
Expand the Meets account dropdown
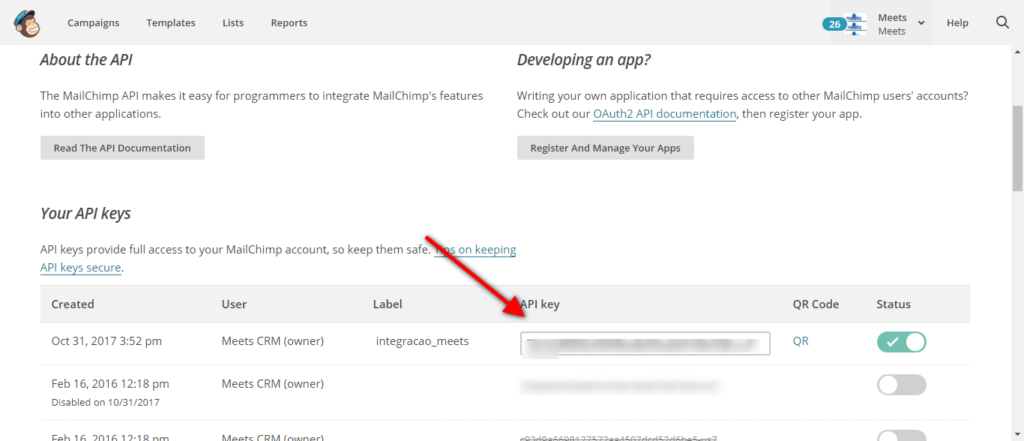[x=921, y=24]
